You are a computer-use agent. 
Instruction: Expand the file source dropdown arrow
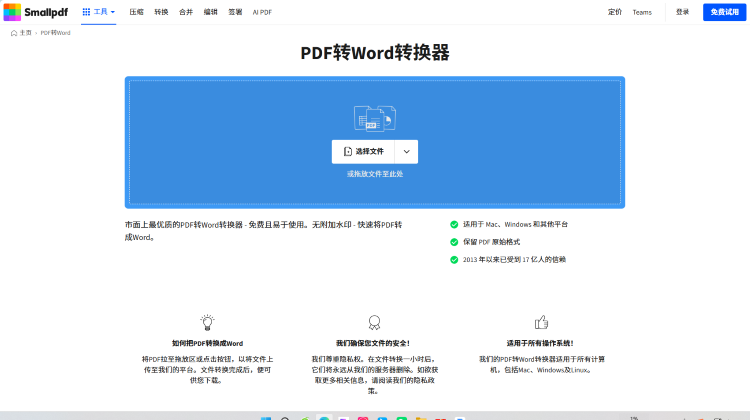click(x=407, y=152)
